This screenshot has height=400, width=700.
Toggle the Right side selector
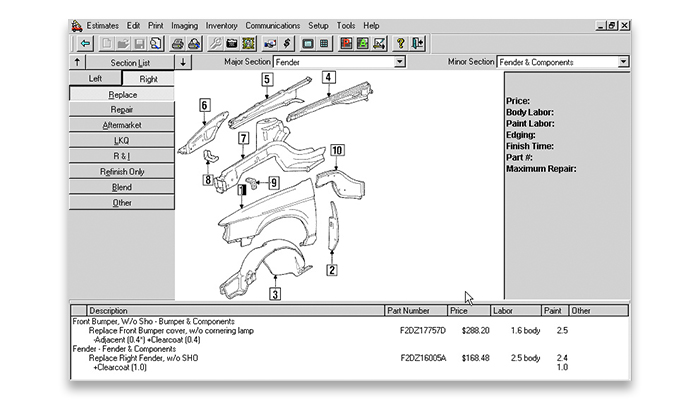click(x=149, y=78)
